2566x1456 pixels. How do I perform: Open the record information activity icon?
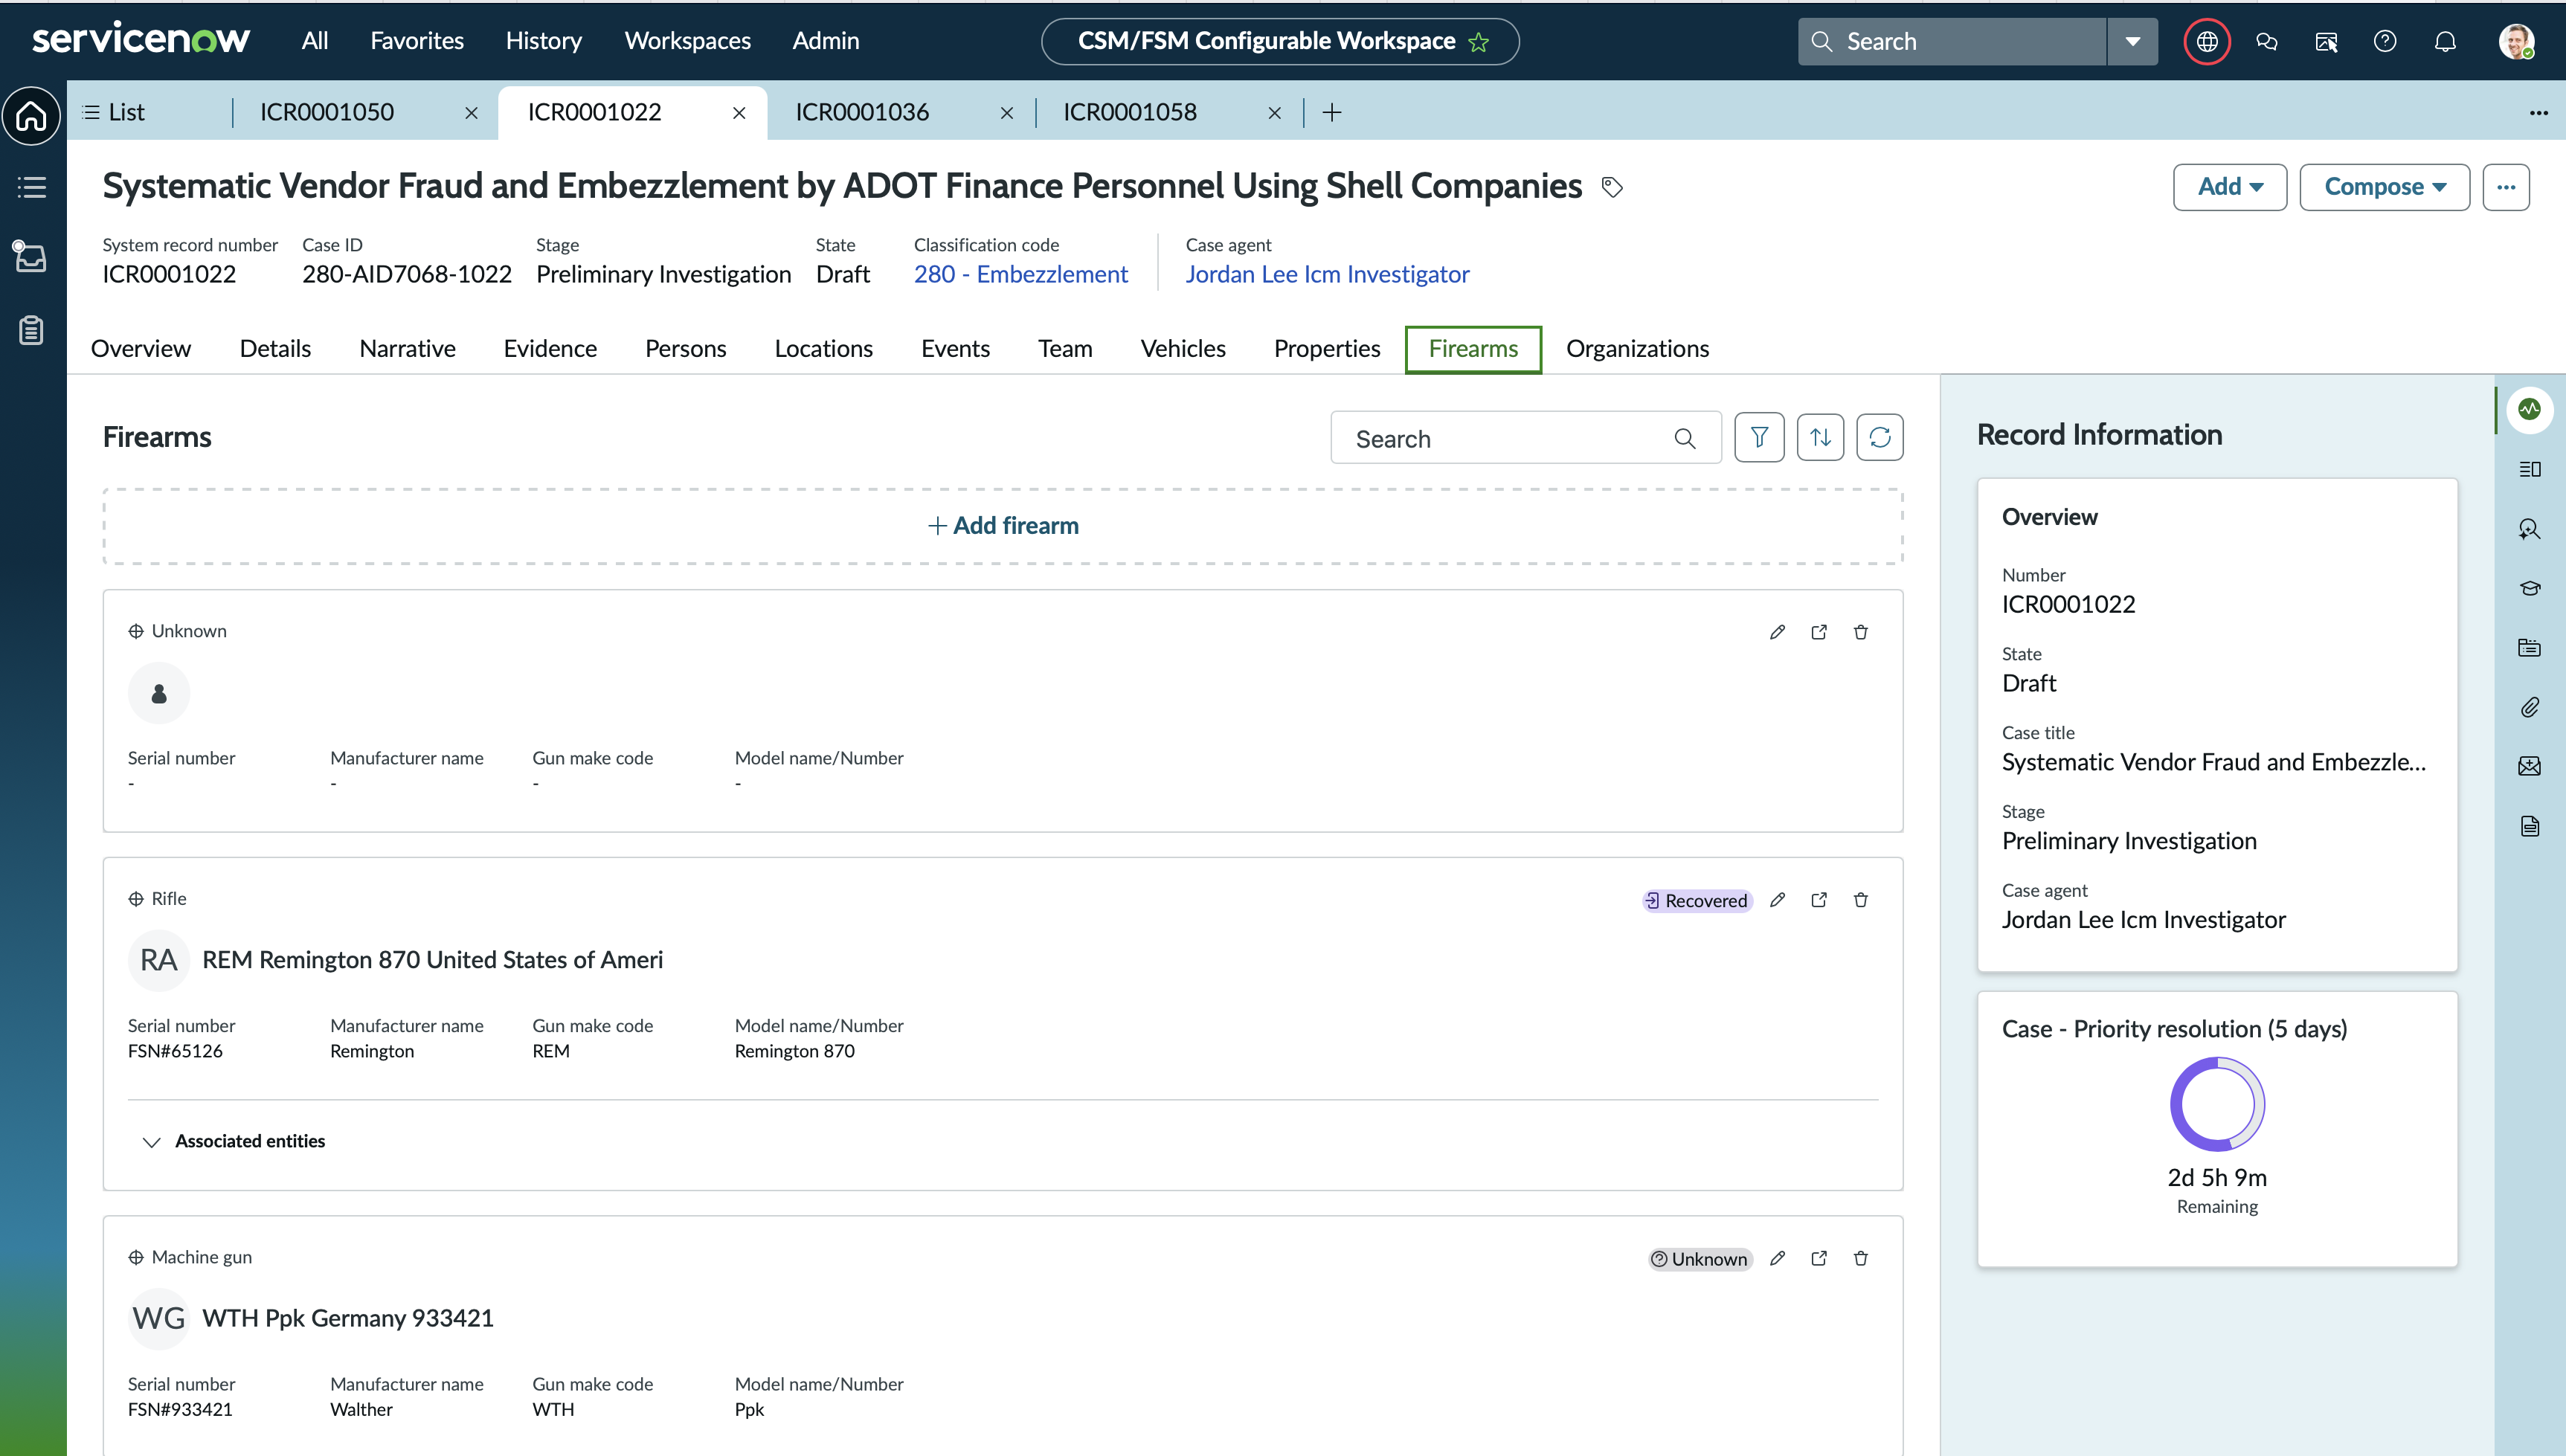point(2529,409)
